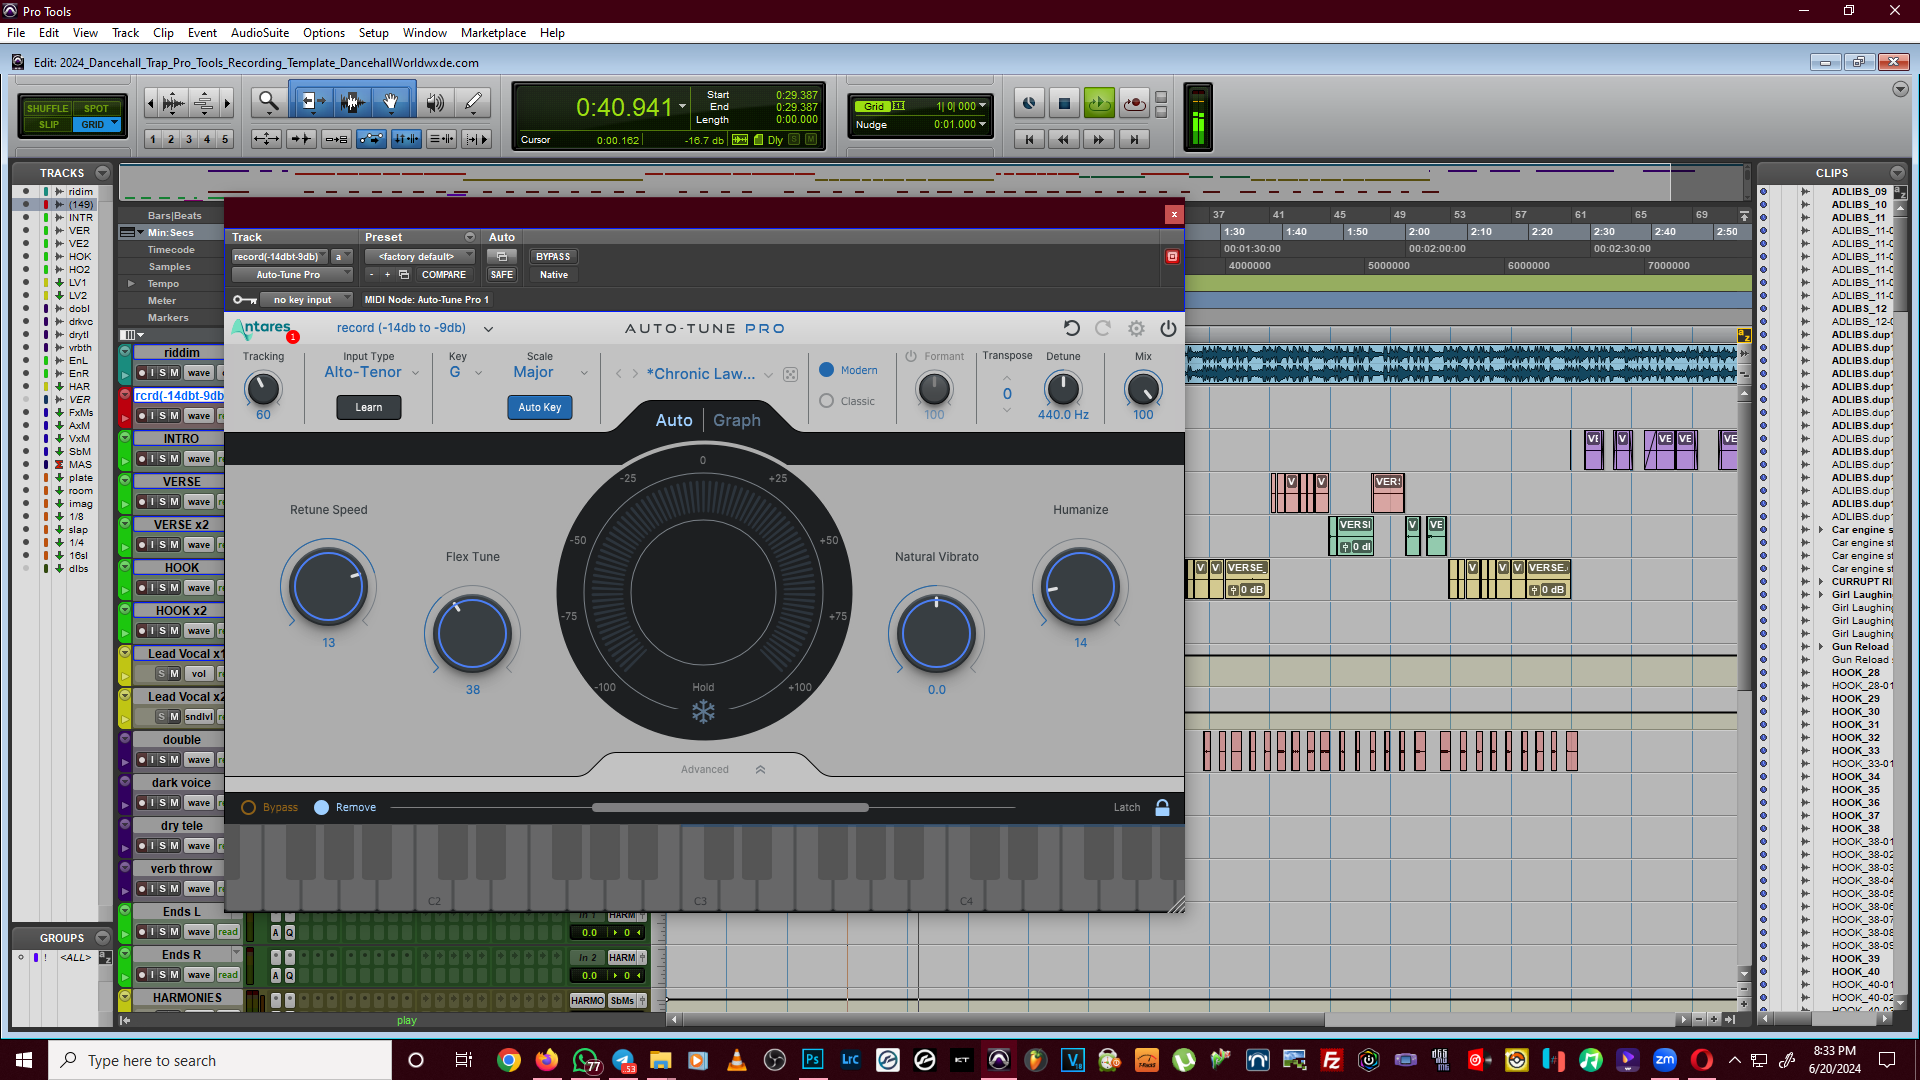Click the Auto-Tune settings gear icon

(x=1136, y=328)
